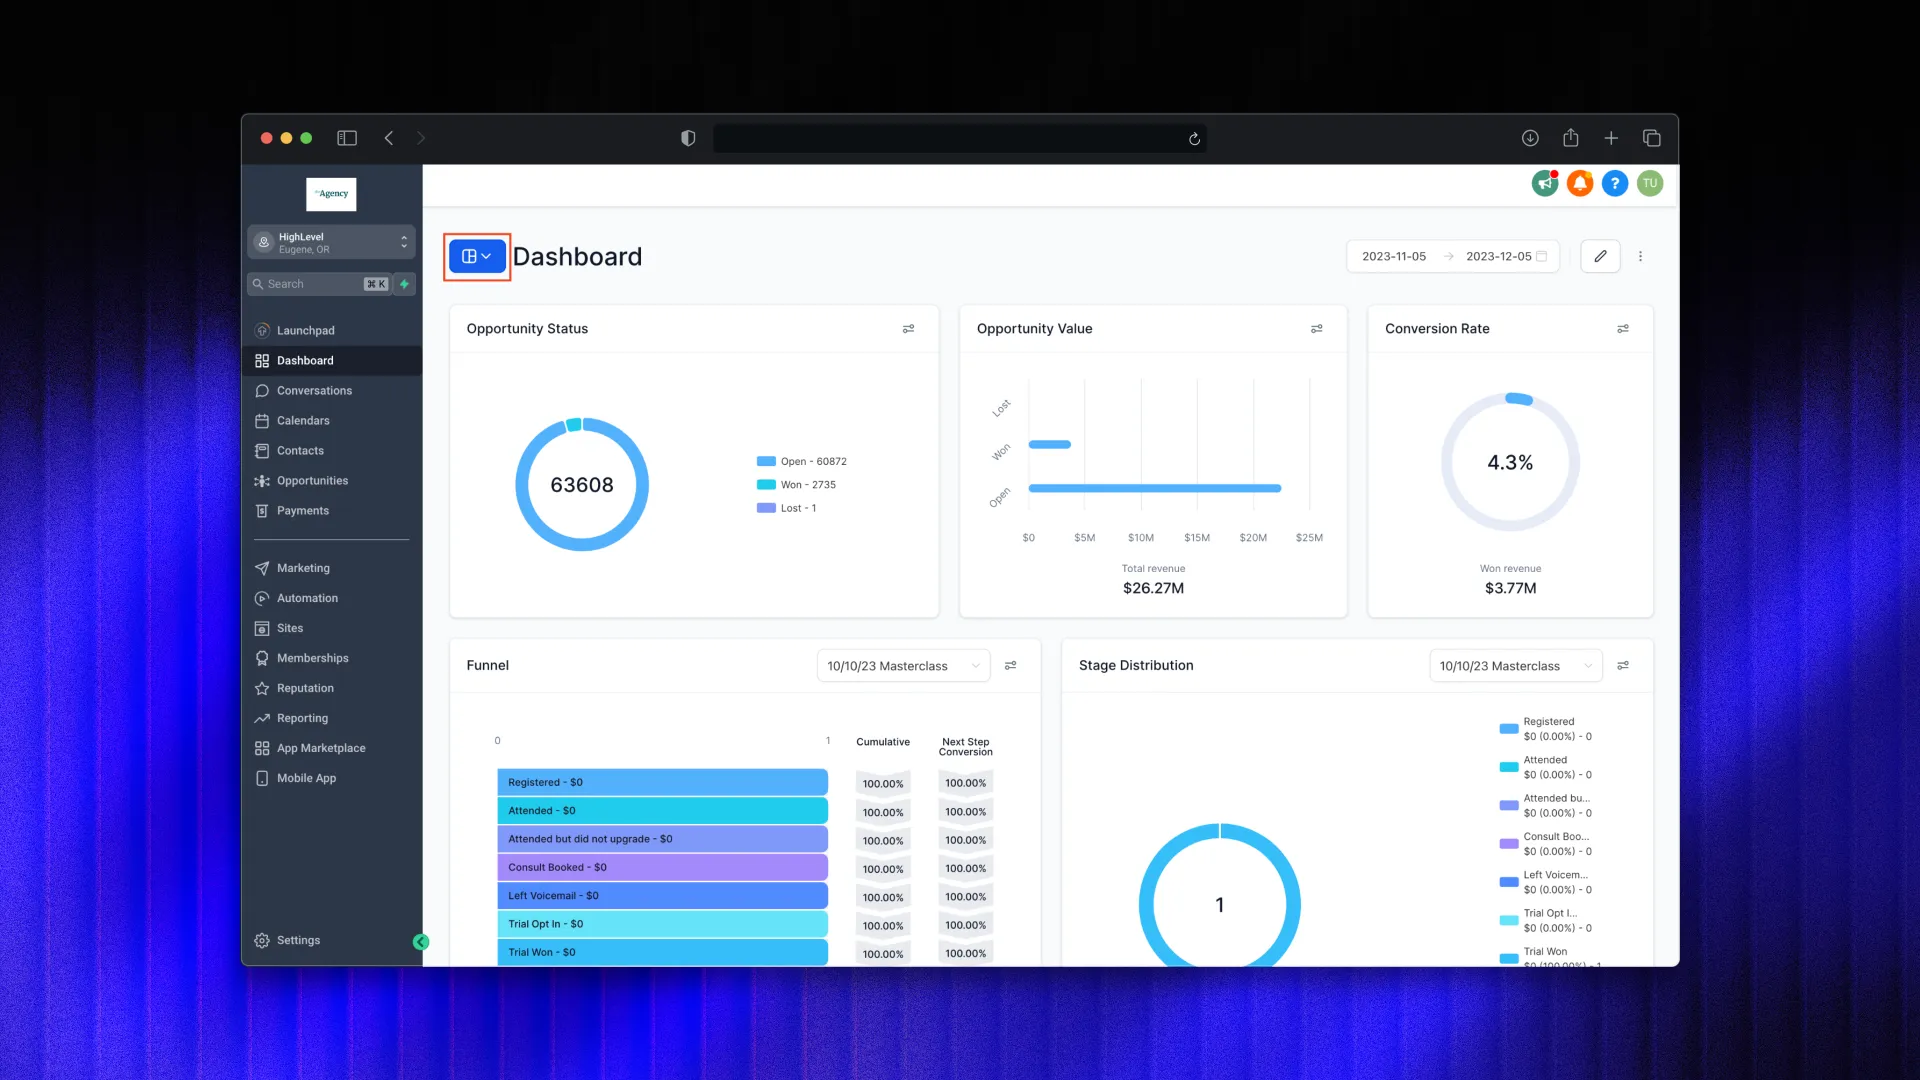
Task: Open the HighLevel account switcher
Action: pyautogui.click(x=331, y=242)
